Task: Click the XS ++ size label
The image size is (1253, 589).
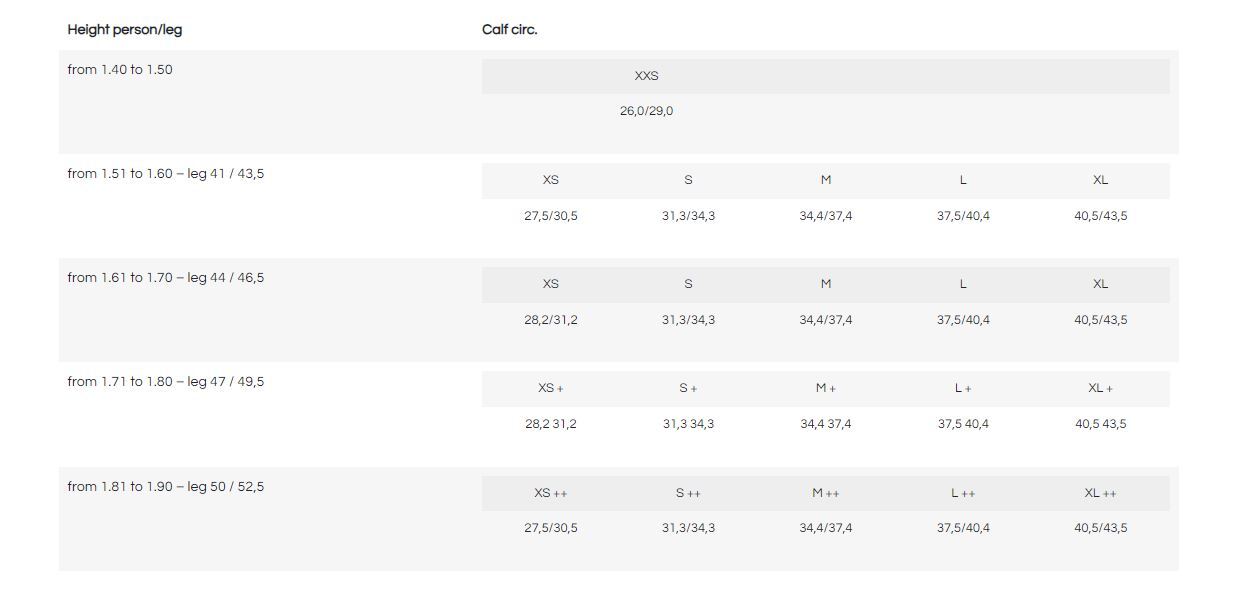Action: pos(551,493)
